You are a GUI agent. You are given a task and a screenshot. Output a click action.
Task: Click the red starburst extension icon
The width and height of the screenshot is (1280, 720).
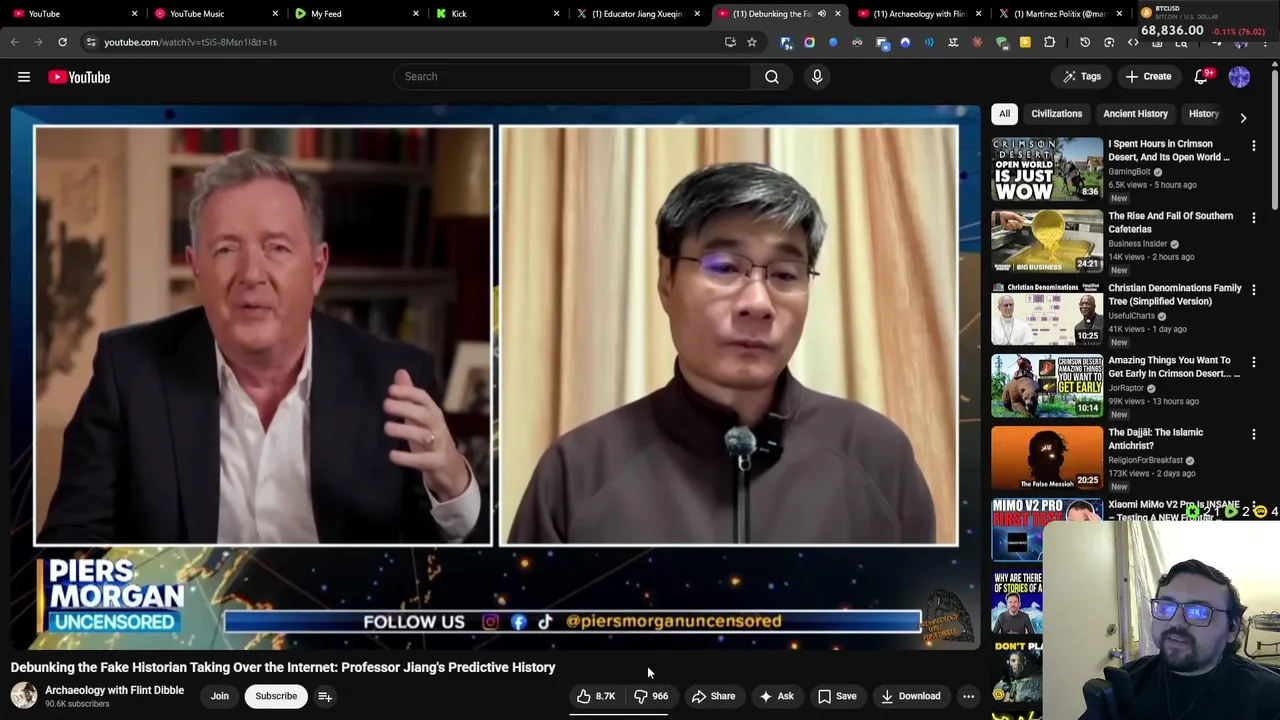click(x=977, y=42)
